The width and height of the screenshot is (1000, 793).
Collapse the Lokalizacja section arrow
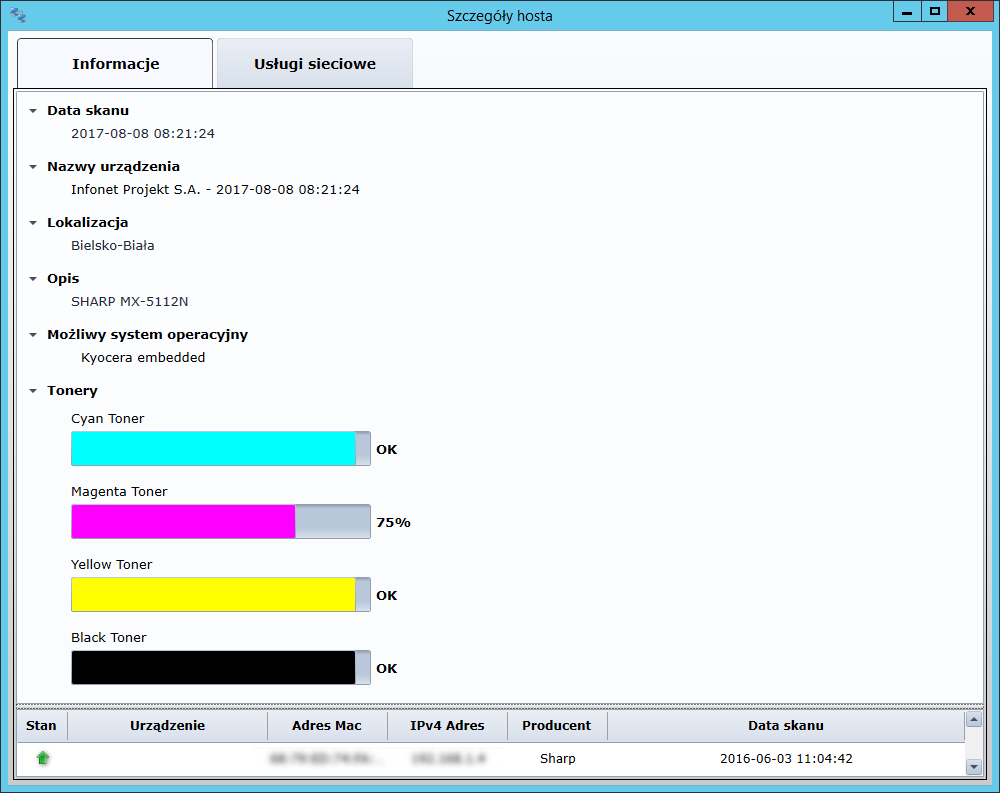(x=33, y=223)
